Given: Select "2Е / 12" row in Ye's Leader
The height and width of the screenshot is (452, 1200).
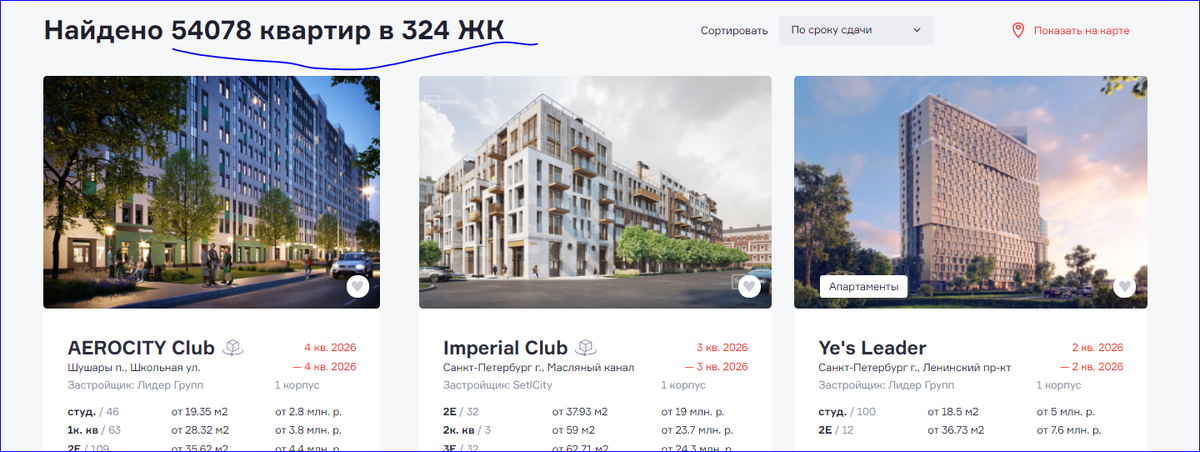Looking at the screenshot, I should pos(962,430).
